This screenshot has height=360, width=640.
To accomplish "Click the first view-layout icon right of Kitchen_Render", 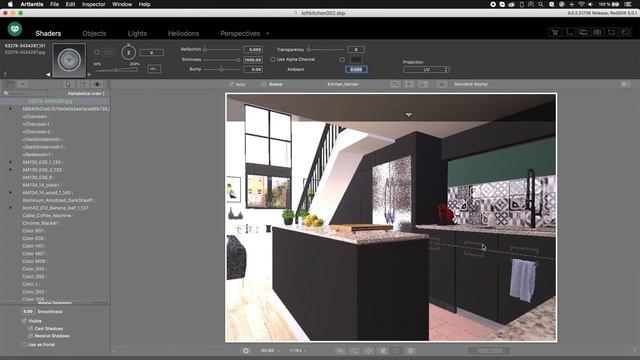I will pyautogui.click(x=395, y=84).
